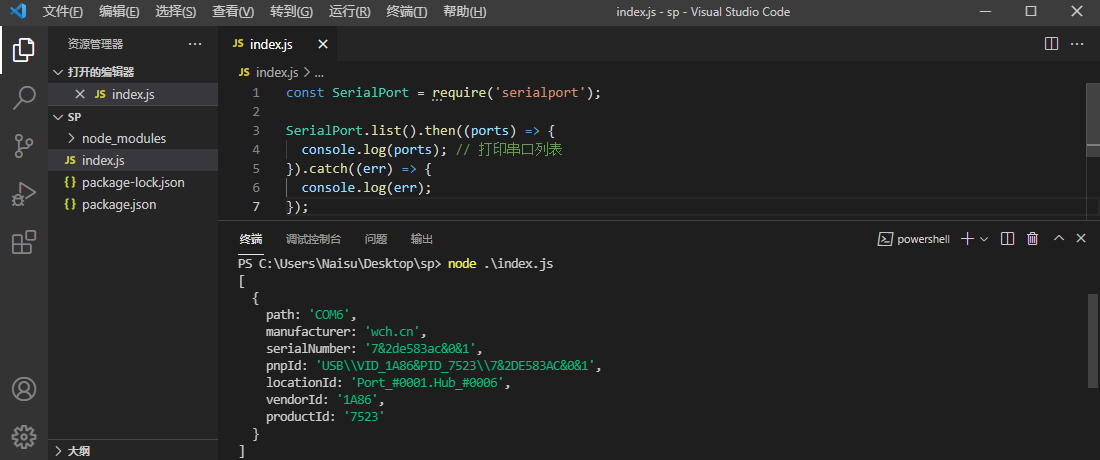1100x460 pixels.
Task: Close the terminal panel
Action: [x=1081, y=239]
